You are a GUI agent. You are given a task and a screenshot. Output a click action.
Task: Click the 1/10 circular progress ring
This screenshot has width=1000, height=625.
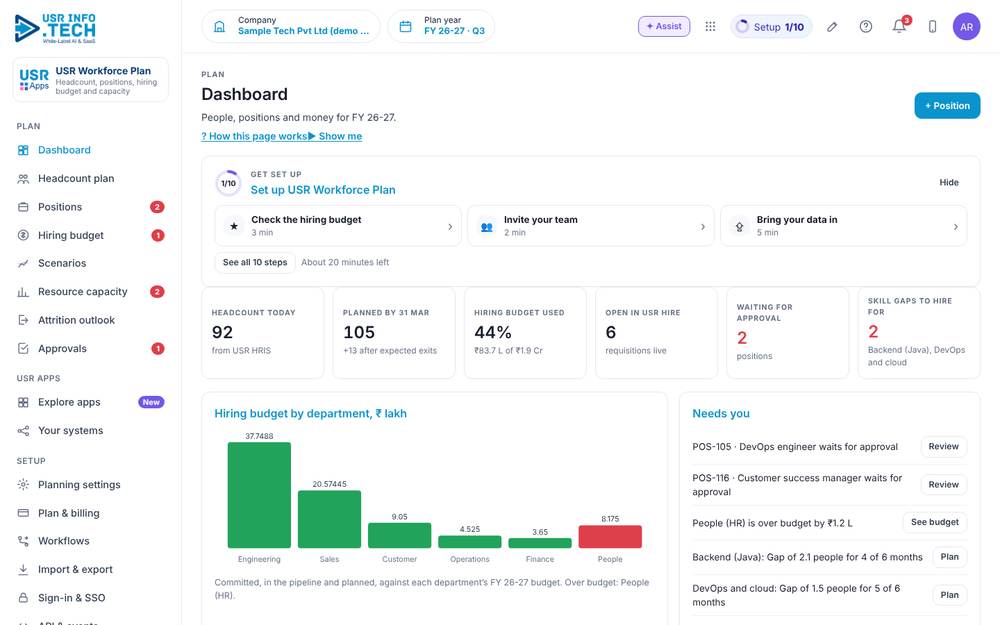pyautogui.click(x=228, y=183)
